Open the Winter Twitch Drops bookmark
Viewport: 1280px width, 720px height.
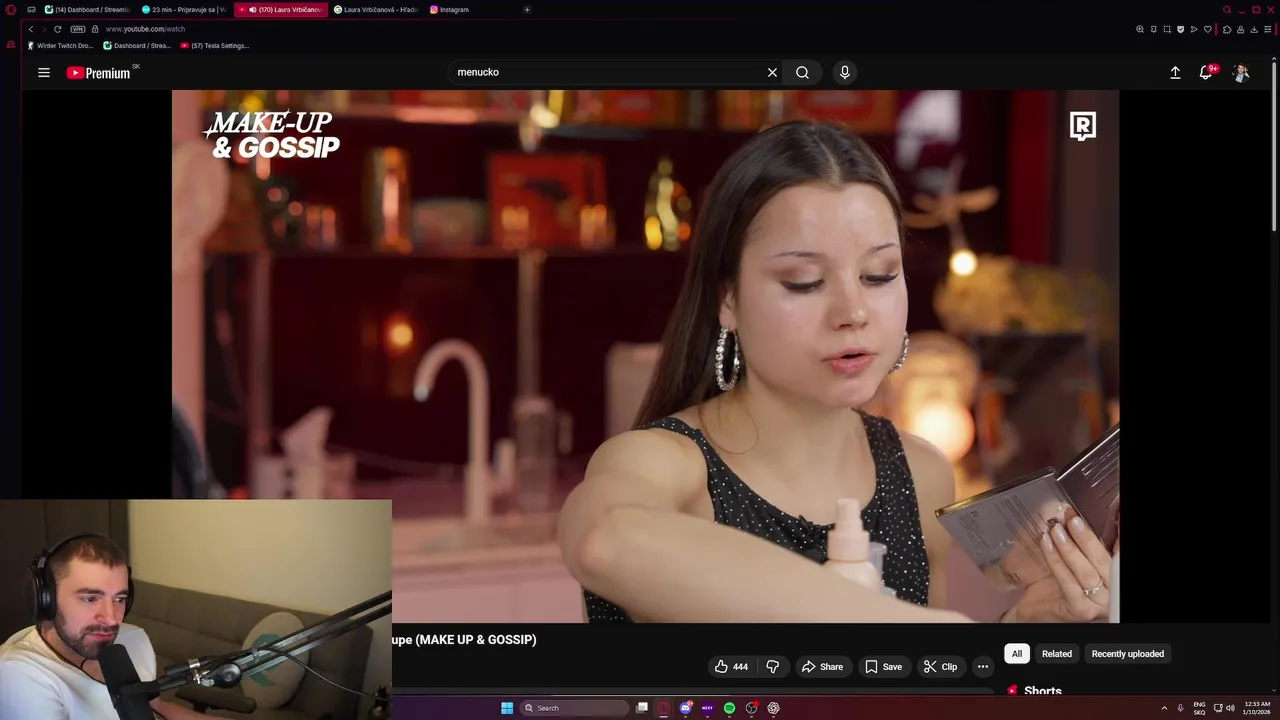(61, 46)
